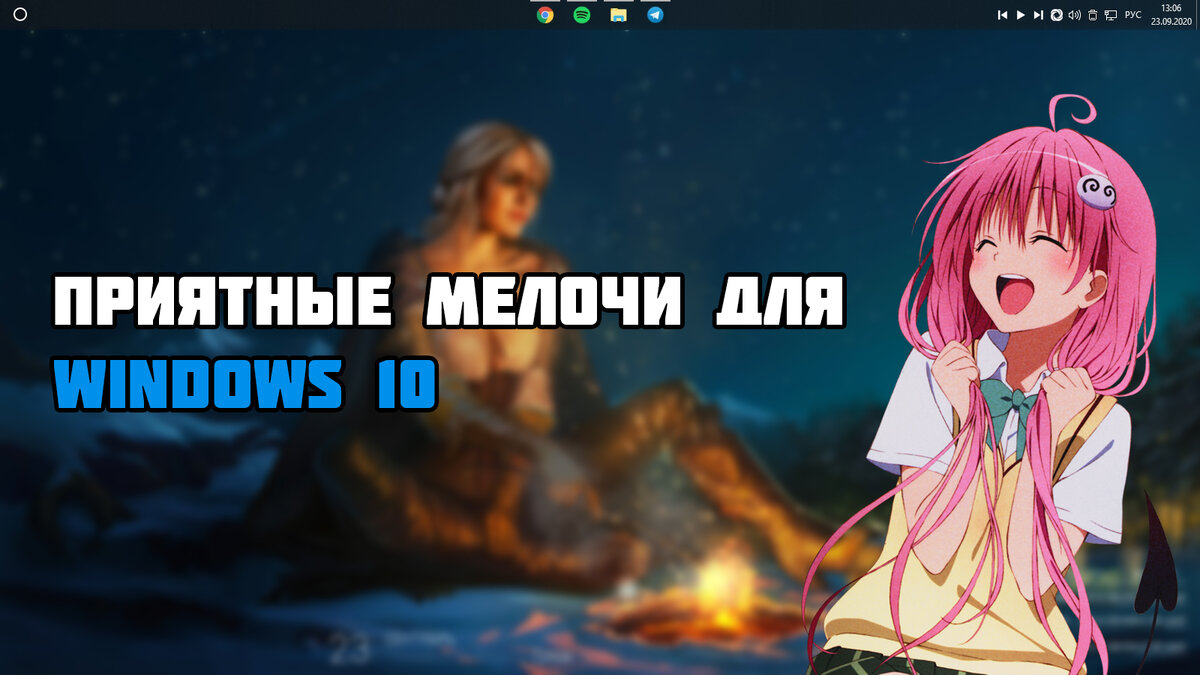This screenshot has width=1200, height=675.
Task: Open Spotify from the taskbar
Action: (582, 15)
